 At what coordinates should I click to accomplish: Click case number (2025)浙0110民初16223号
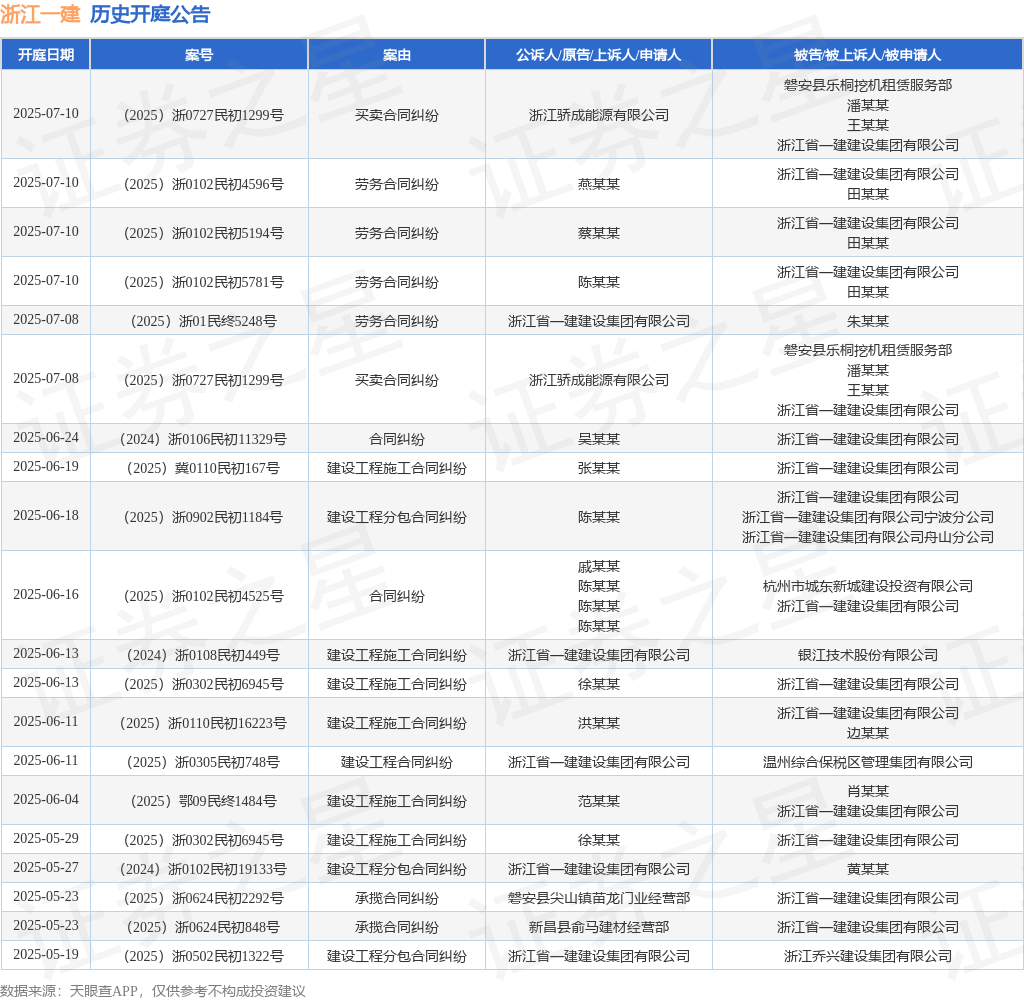[204, 723]
